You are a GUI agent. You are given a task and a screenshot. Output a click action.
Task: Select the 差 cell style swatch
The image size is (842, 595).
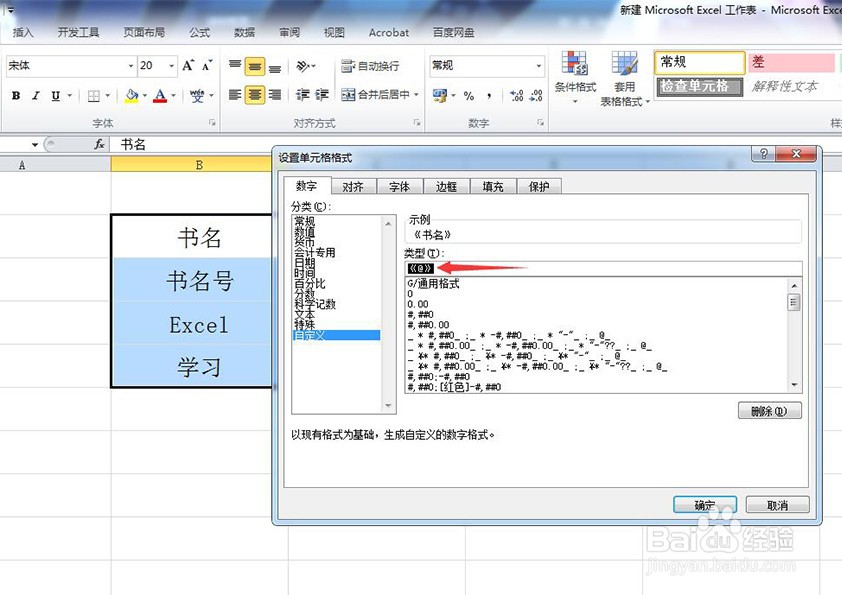(x=792, y=62)
